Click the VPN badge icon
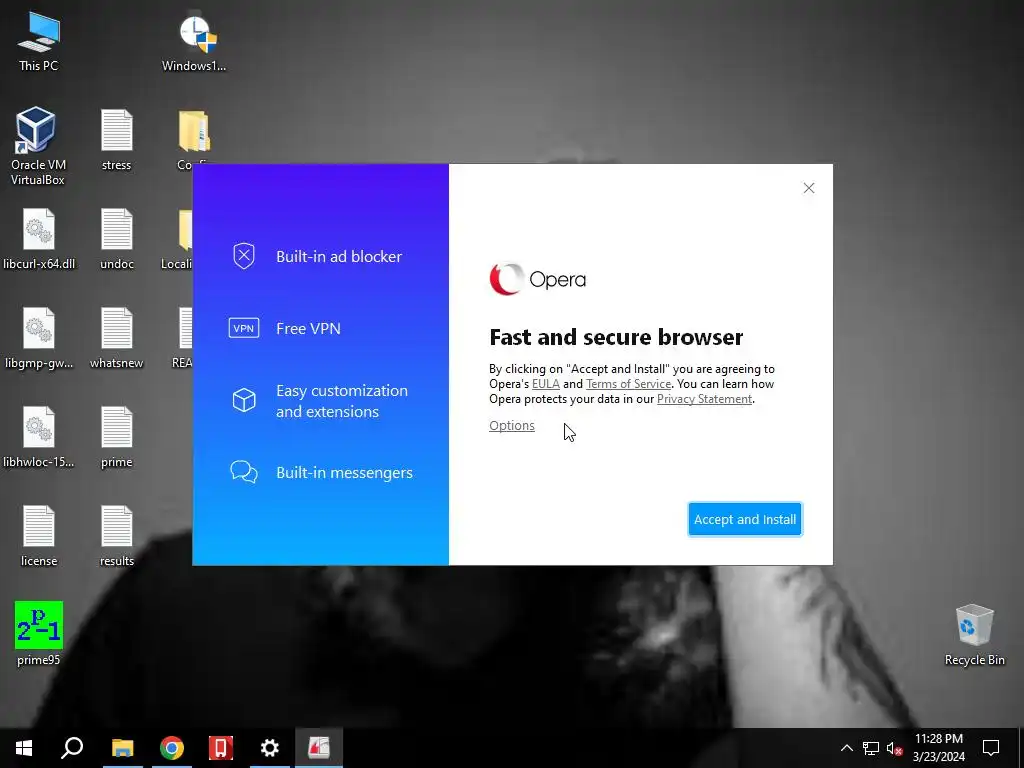Viewport: 1024px width, 768px height. pyautogui.click(x=244, y=328)
